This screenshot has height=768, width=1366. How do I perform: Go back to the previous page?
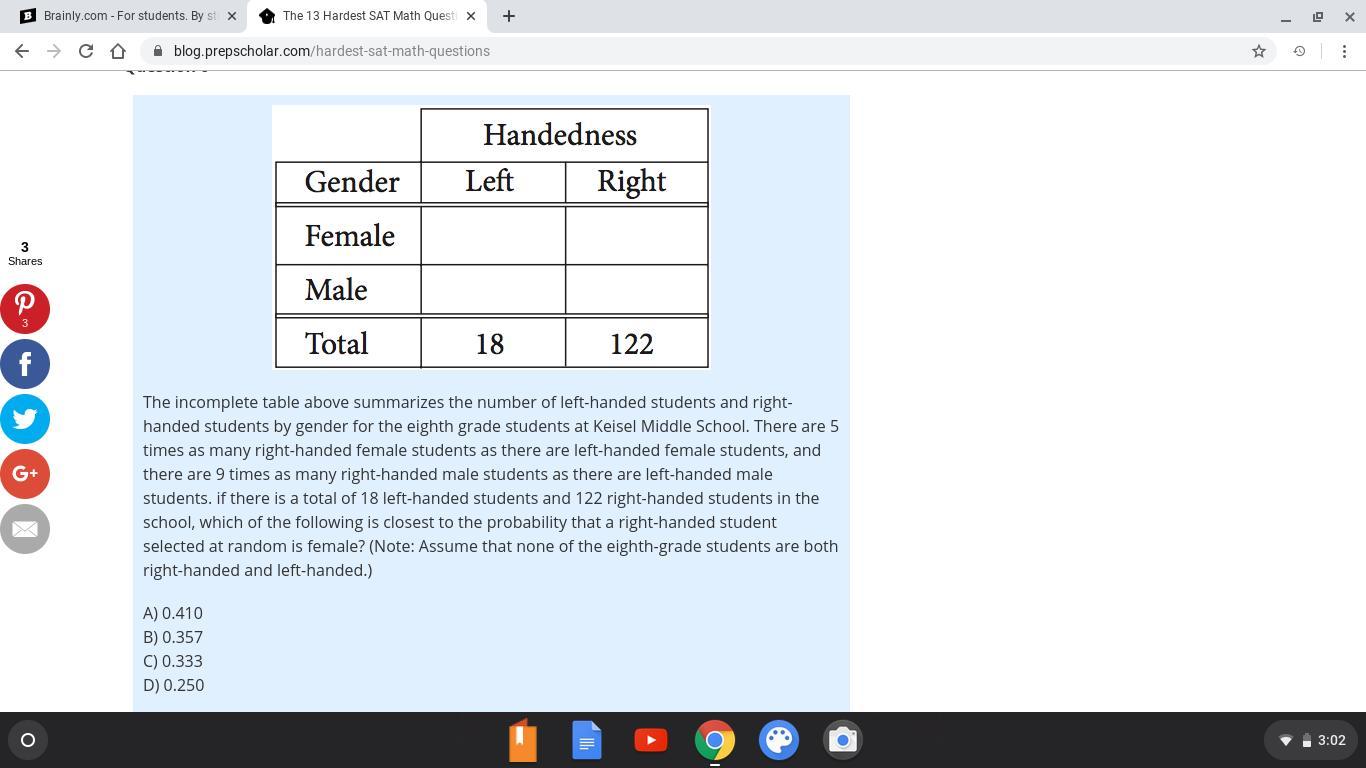click(x=22, y=51)
